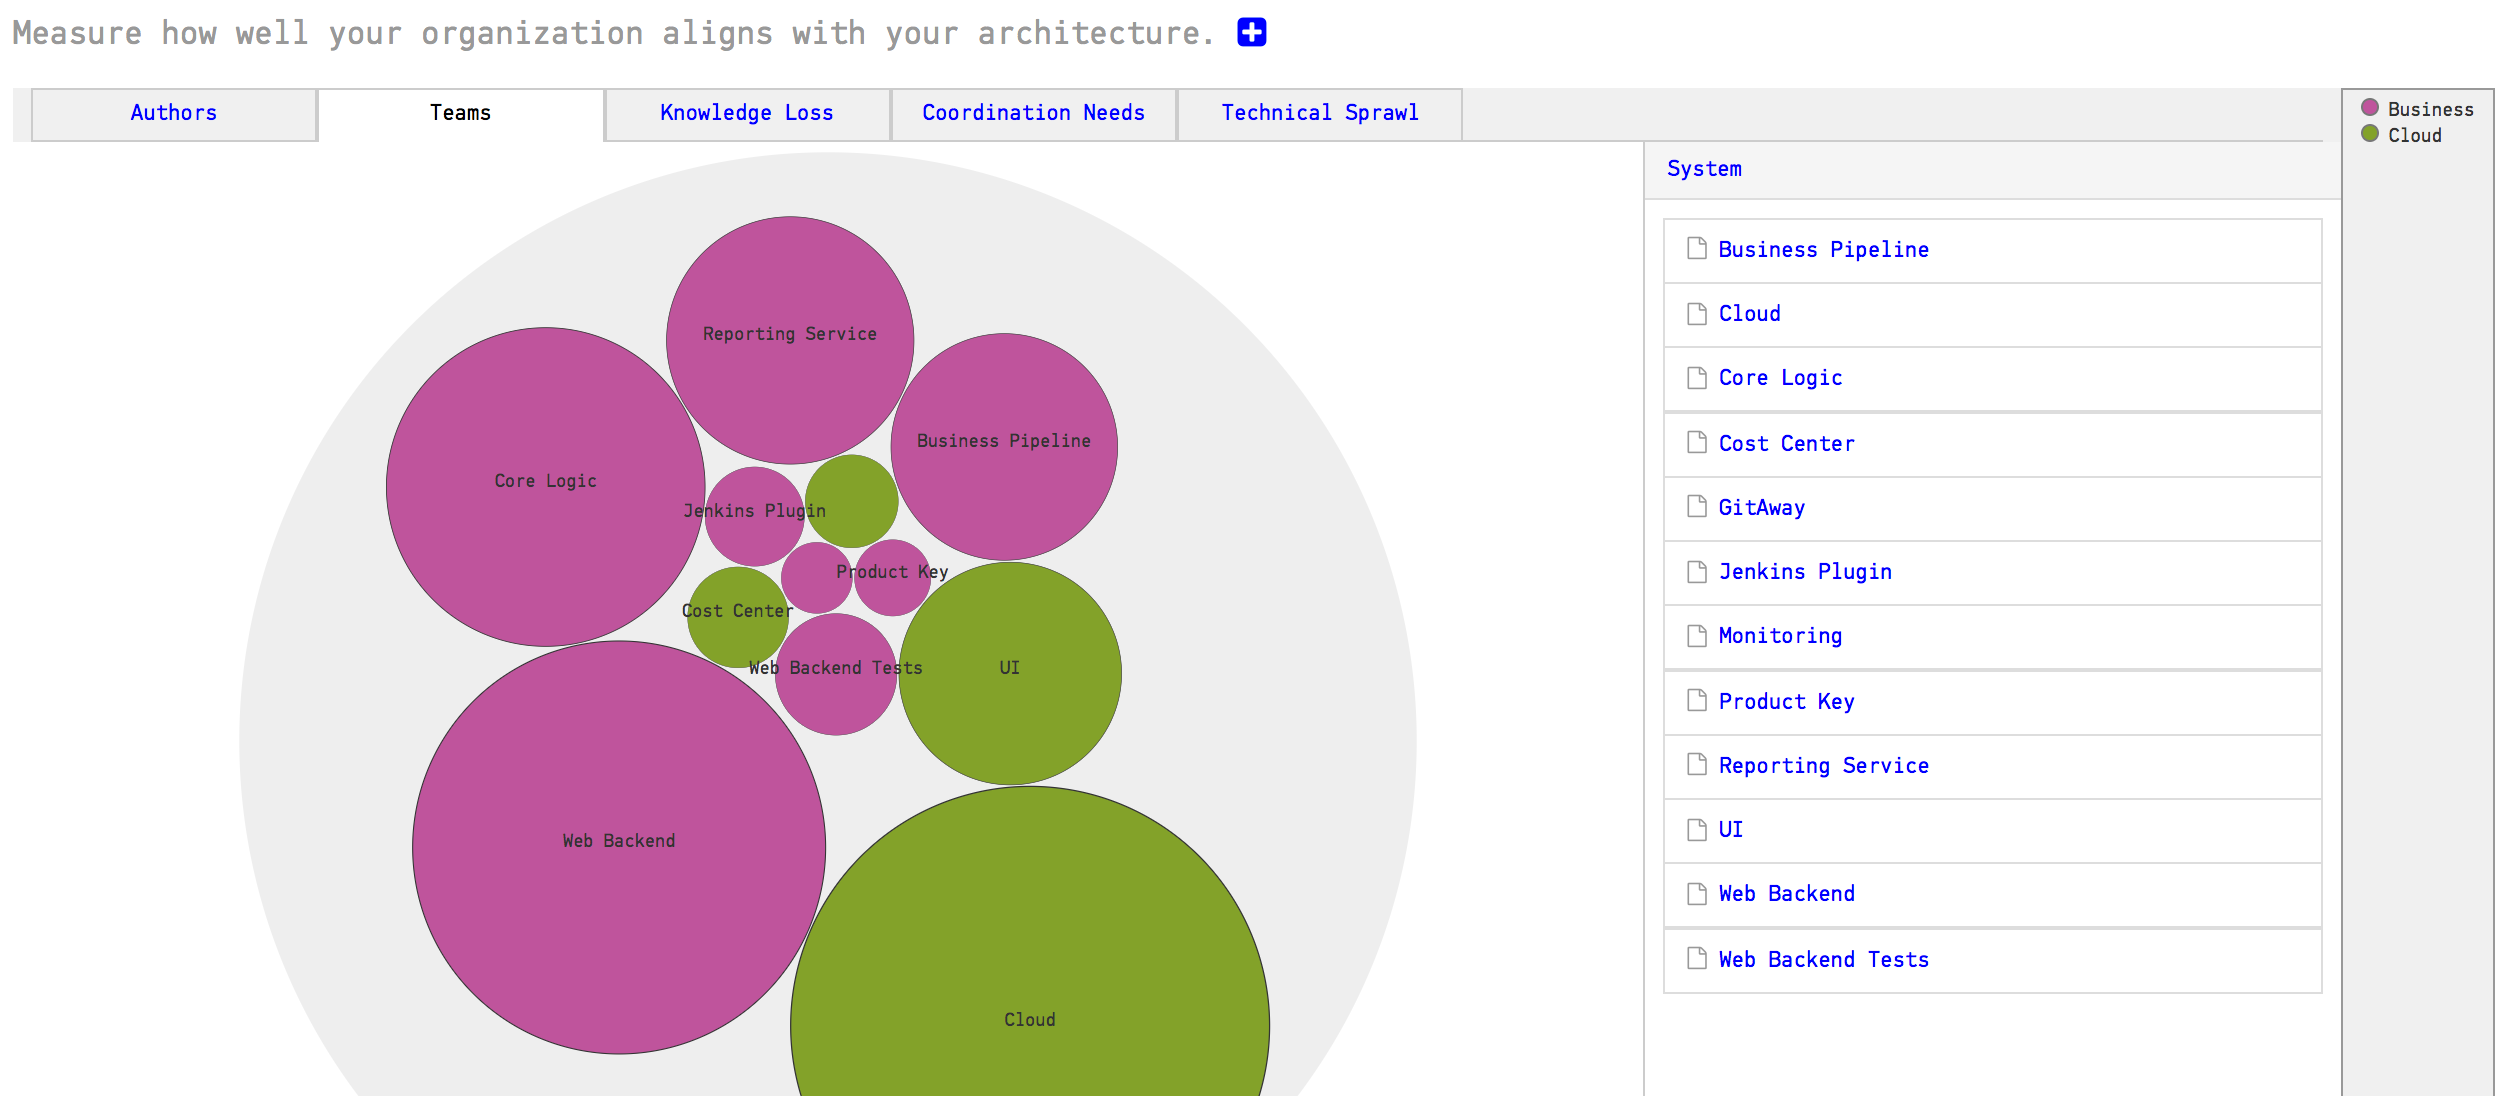Click file icon beside Core Logic
Screen dimensions: 2501x1096
1696,377
